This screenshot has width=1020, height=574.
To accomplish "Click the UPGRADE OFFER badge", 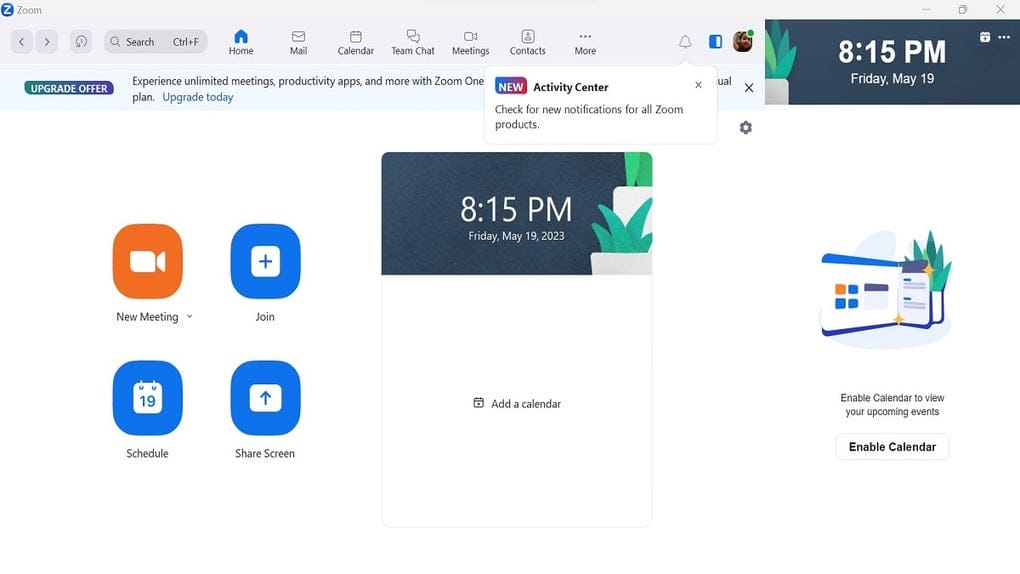I will point(69,88).
